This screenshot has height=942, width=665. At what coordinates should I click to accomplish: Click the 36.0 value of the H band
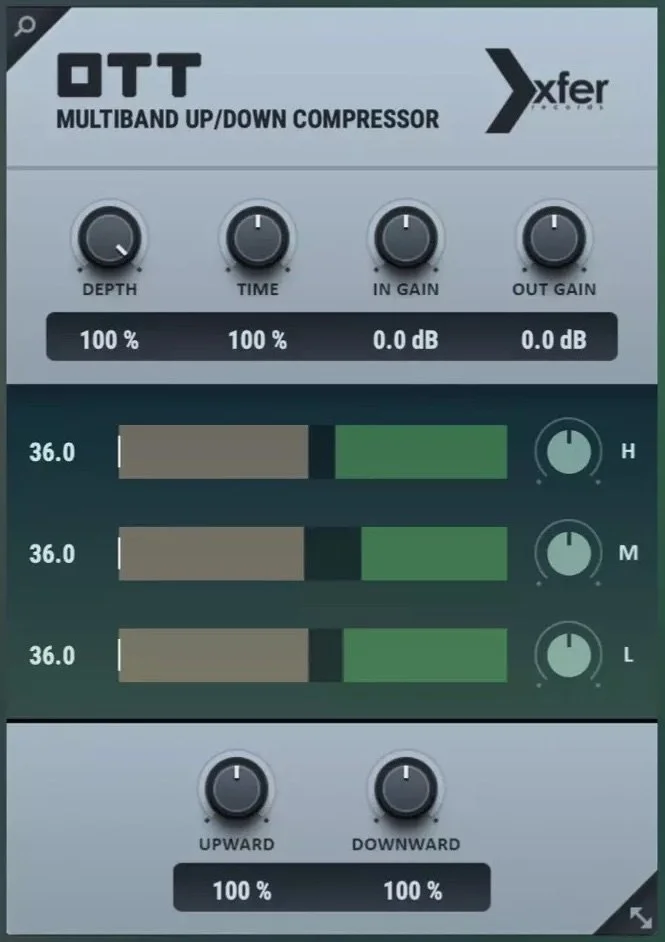pyautogui.click(x=52, y=452)
